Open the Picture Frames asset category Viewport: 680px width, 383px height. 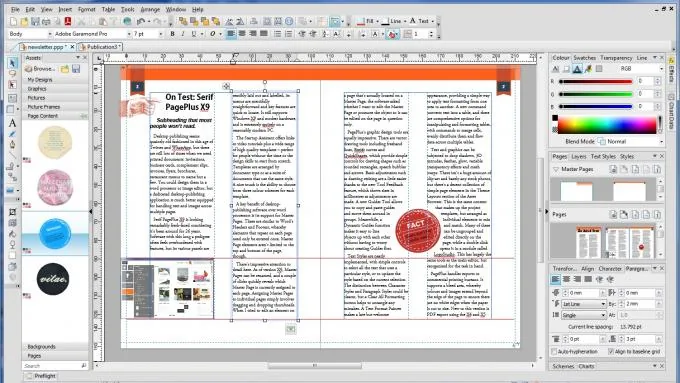pos(55,107)
